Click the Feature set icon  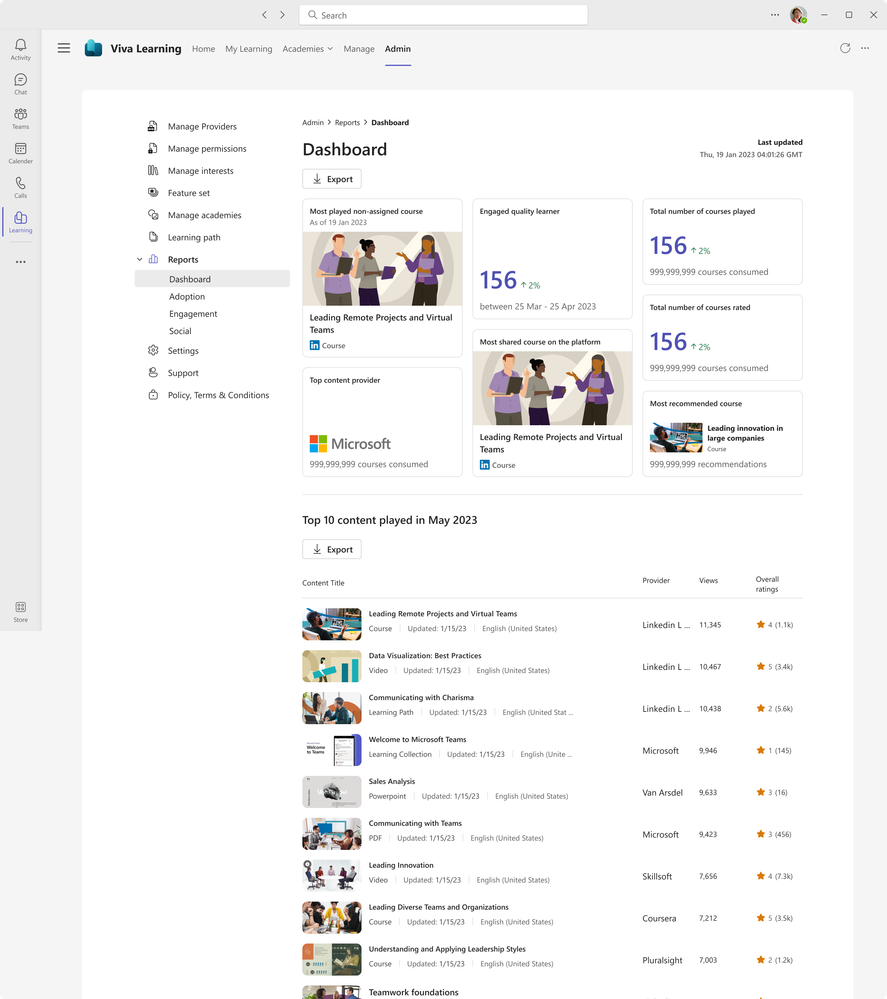point(153,192)
